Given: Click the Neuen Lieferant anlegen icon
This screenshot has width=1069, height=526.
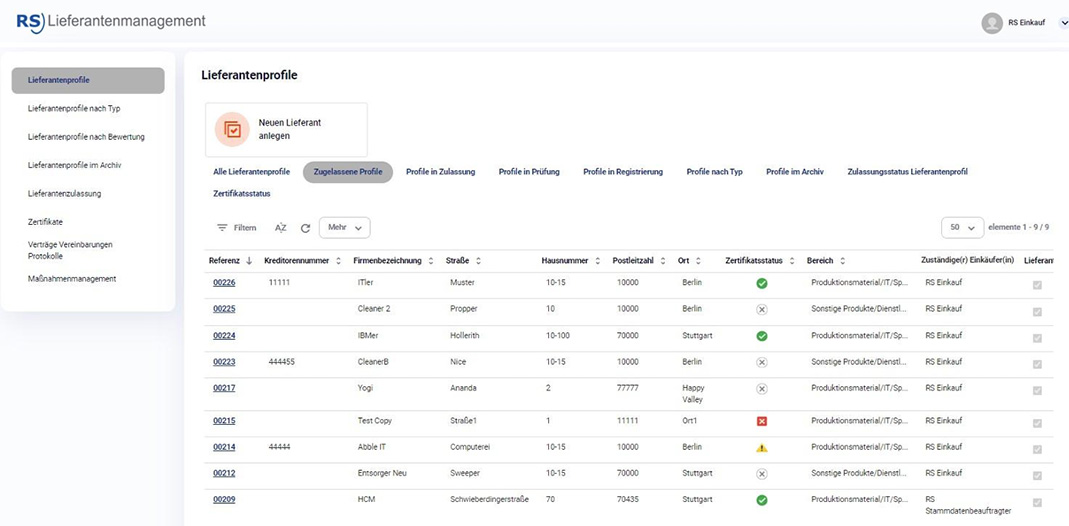Looking at the screenshot, I should tap(232, 129).
